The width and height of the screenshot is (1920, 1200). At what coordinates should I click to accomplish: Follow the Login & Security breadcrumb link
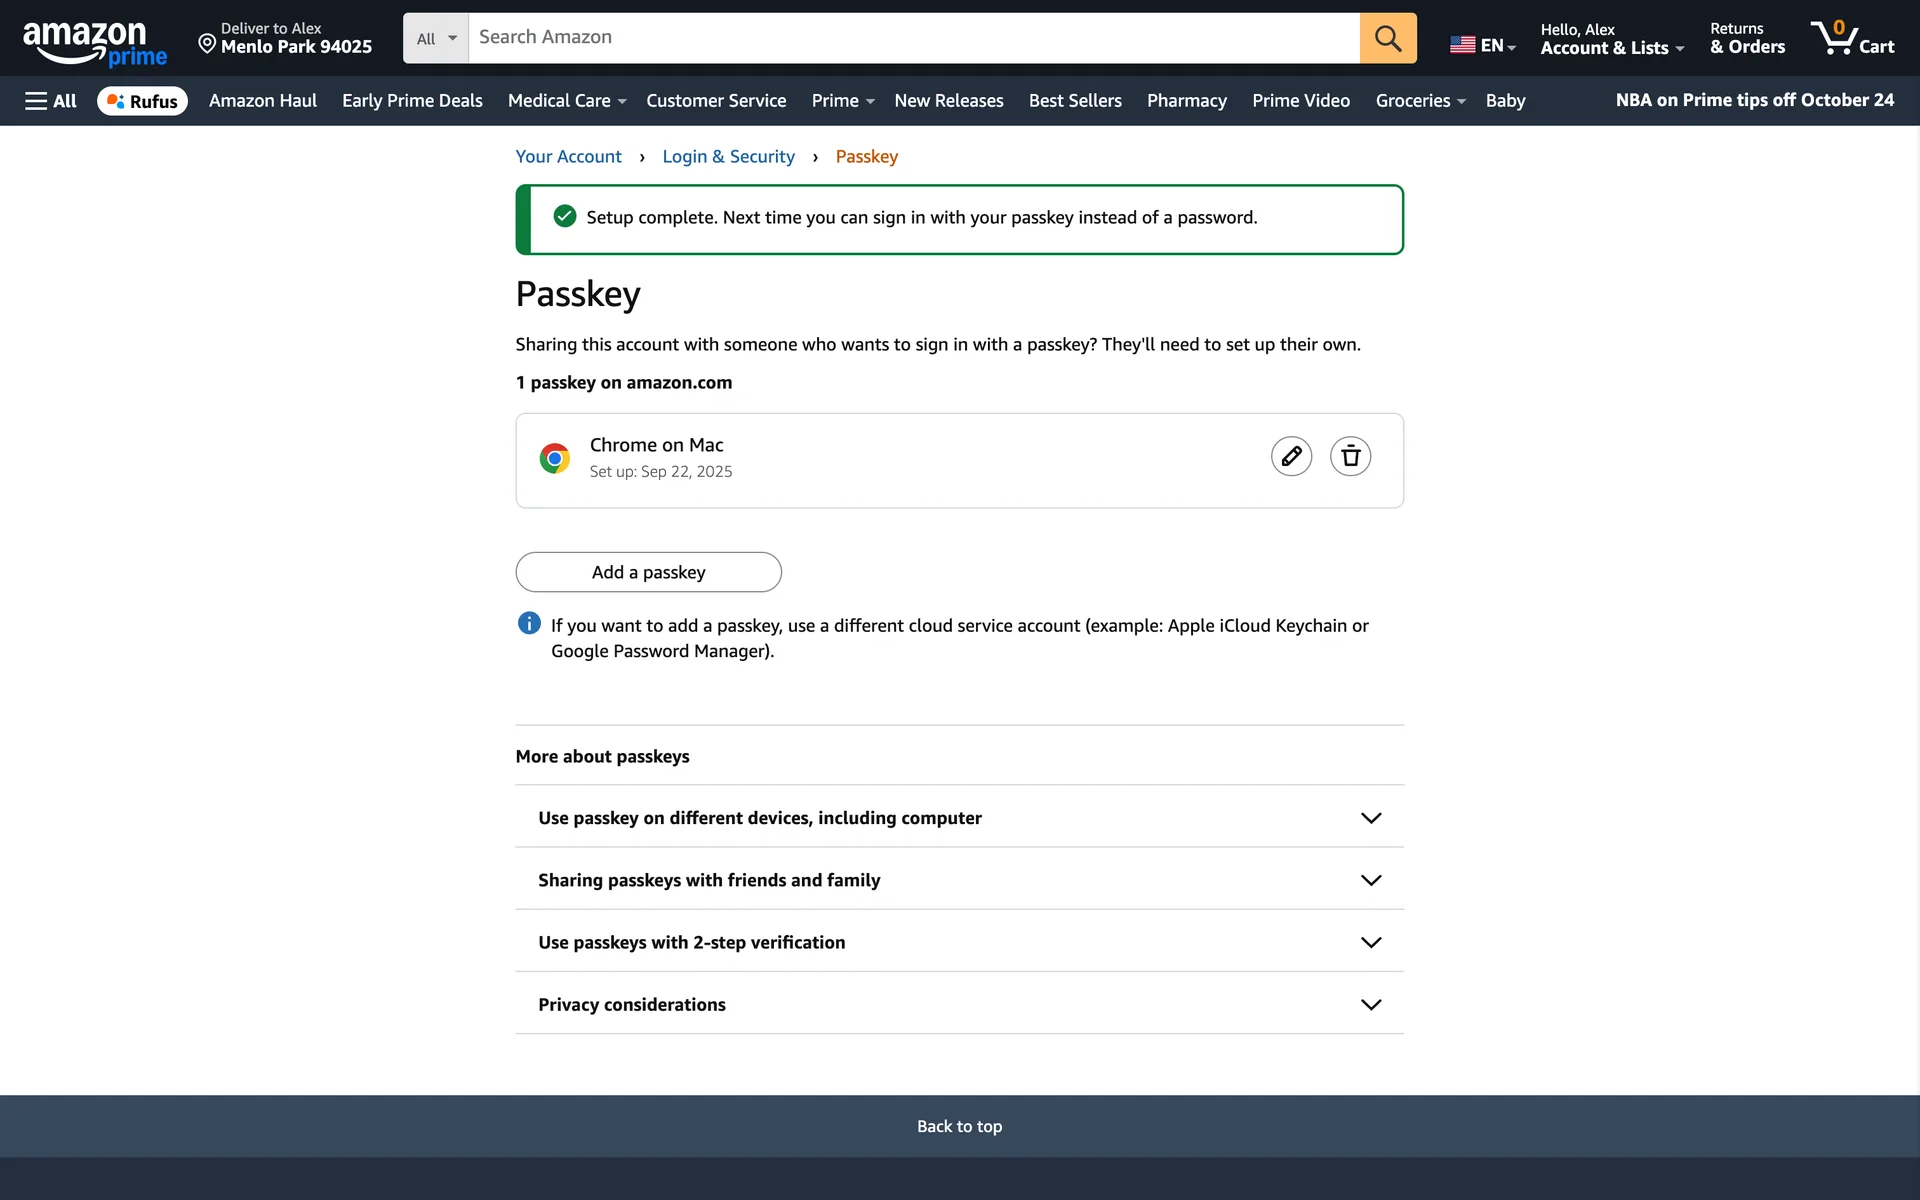click(x=728, y=157)
